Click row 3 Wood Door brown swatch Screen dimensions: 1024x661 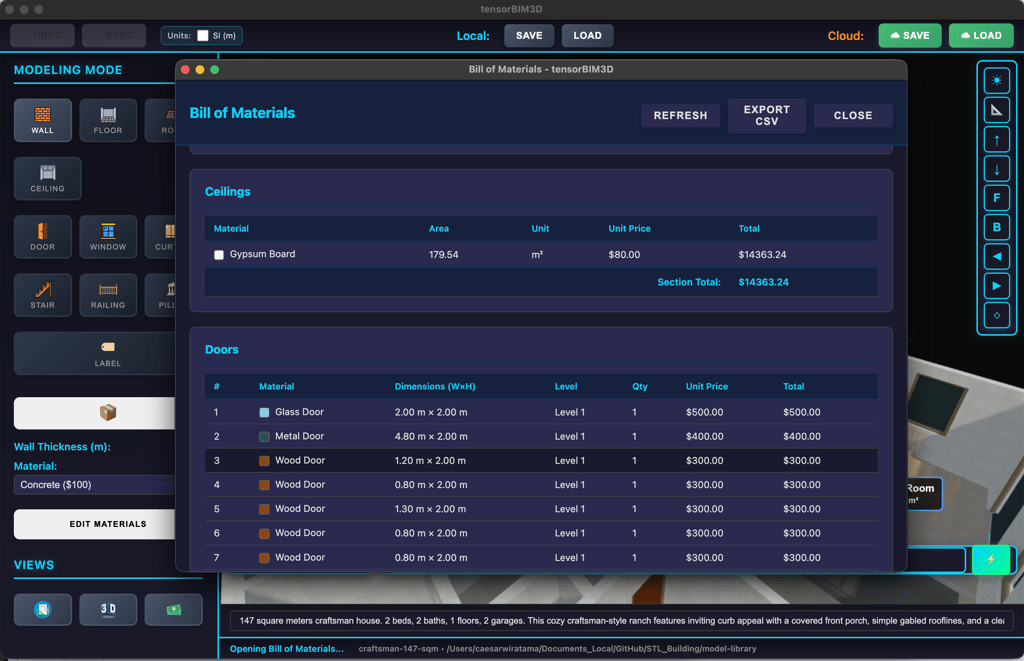pyautogui.click(x=264, y=460)
